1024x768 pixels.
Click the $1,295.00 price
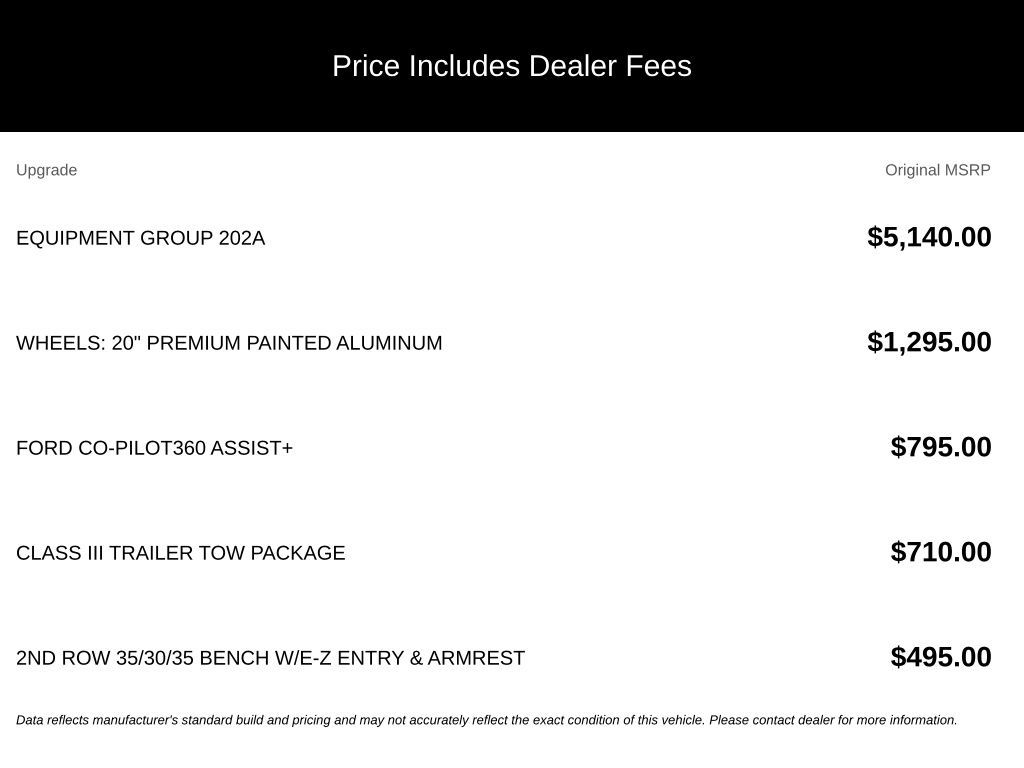coord(929,342)
